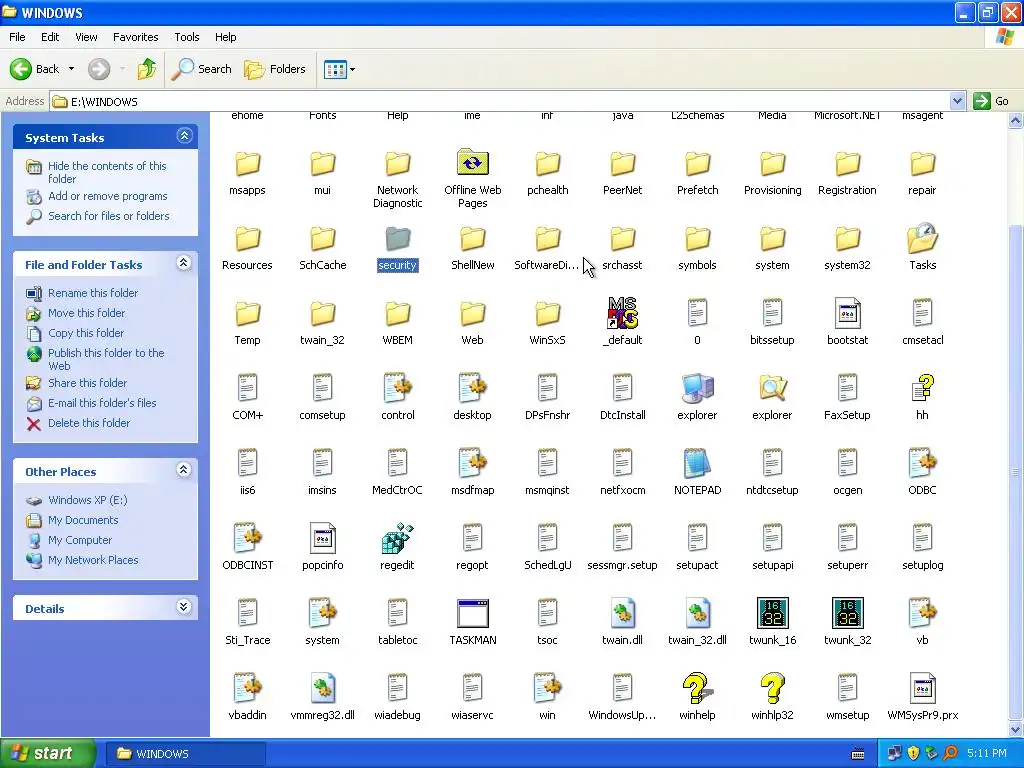
Task: Click Move this folder link
Action: 86,313
